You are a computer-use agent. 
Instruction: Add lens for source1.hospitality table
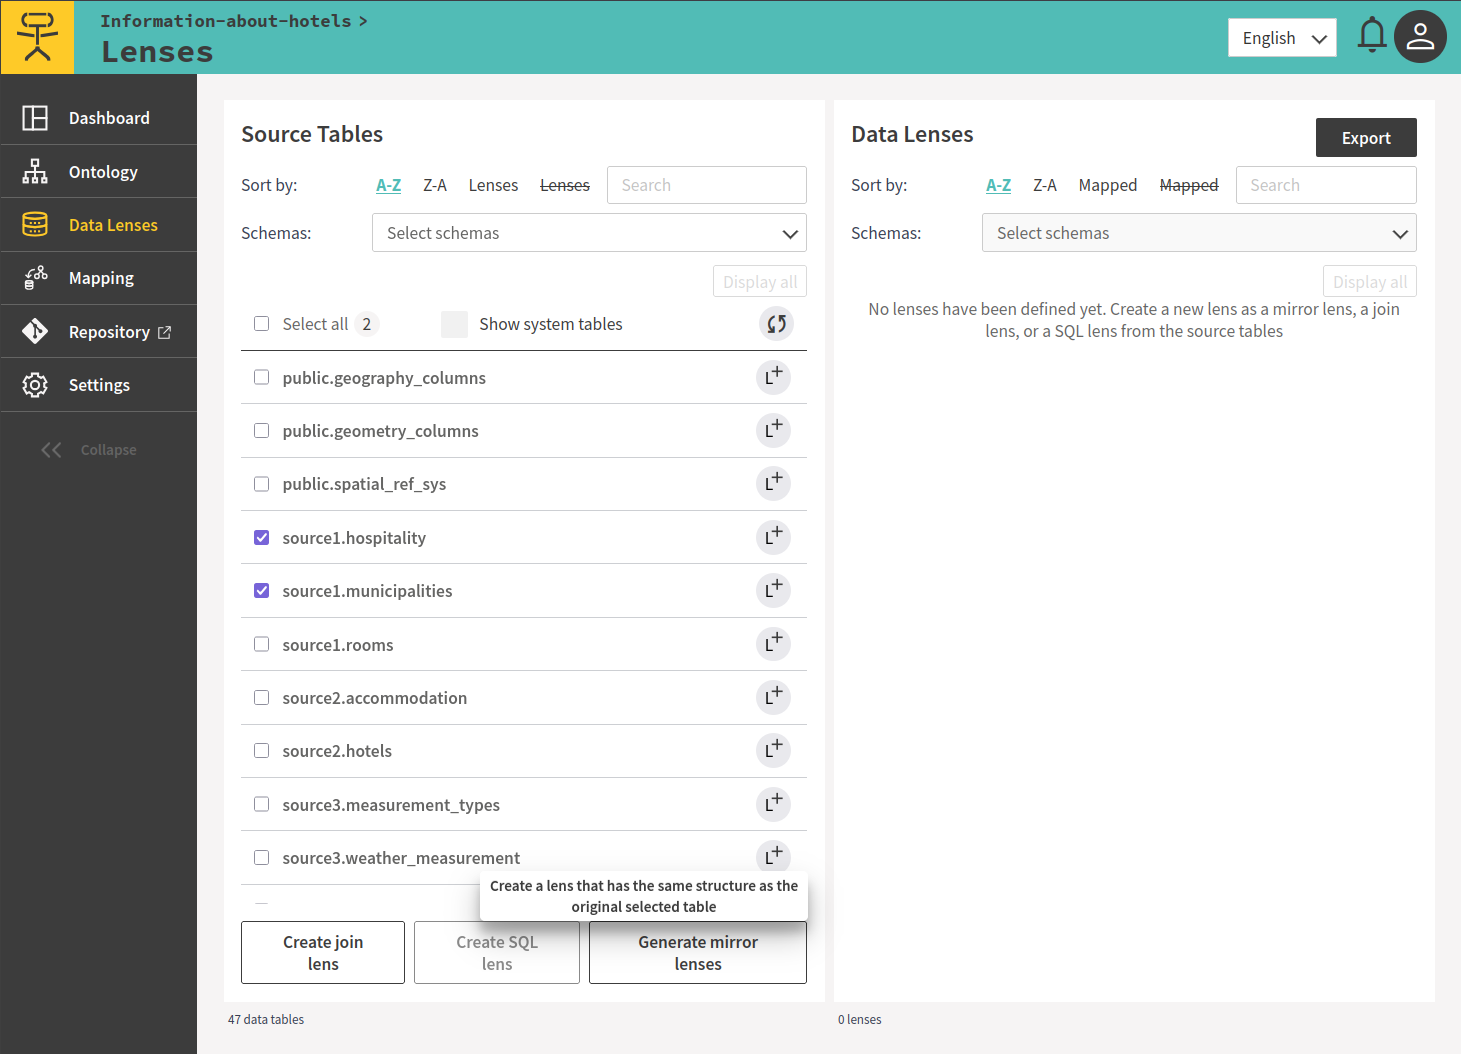point(773,537)
